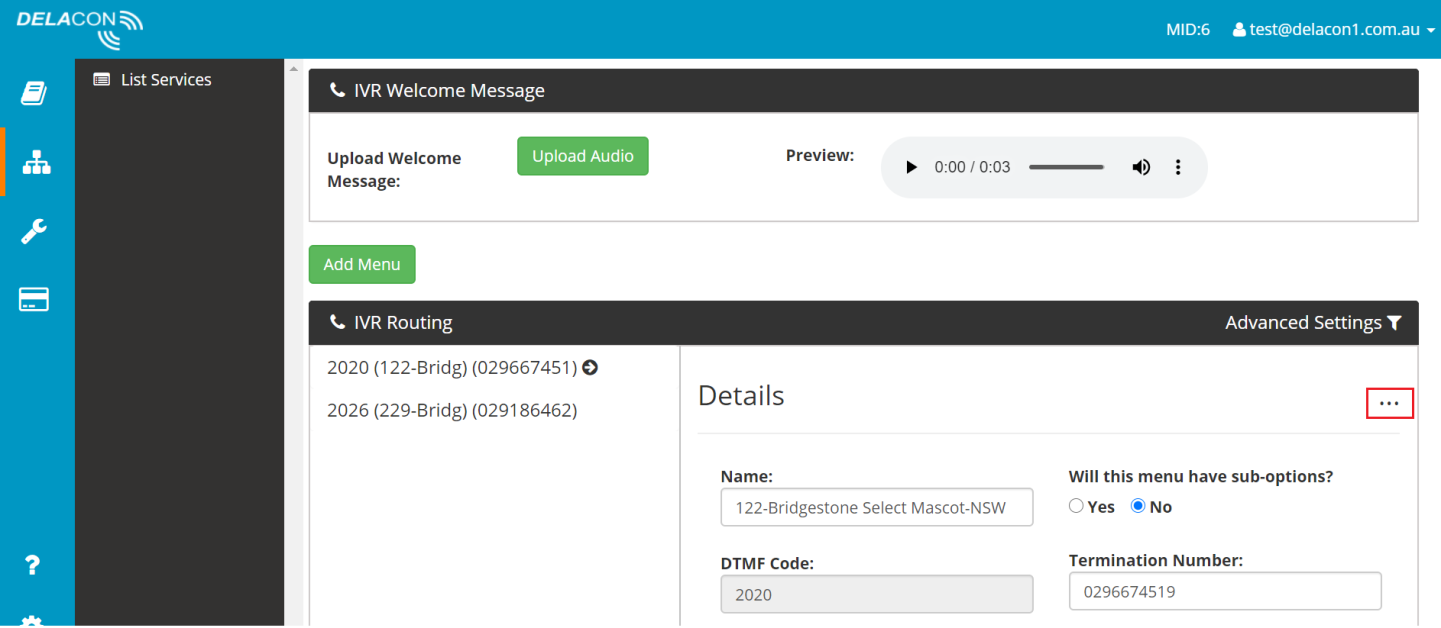This screenshot has height=628, width=1441.
Task: Click the DTMF Code field
Action: tap(877, 594)
